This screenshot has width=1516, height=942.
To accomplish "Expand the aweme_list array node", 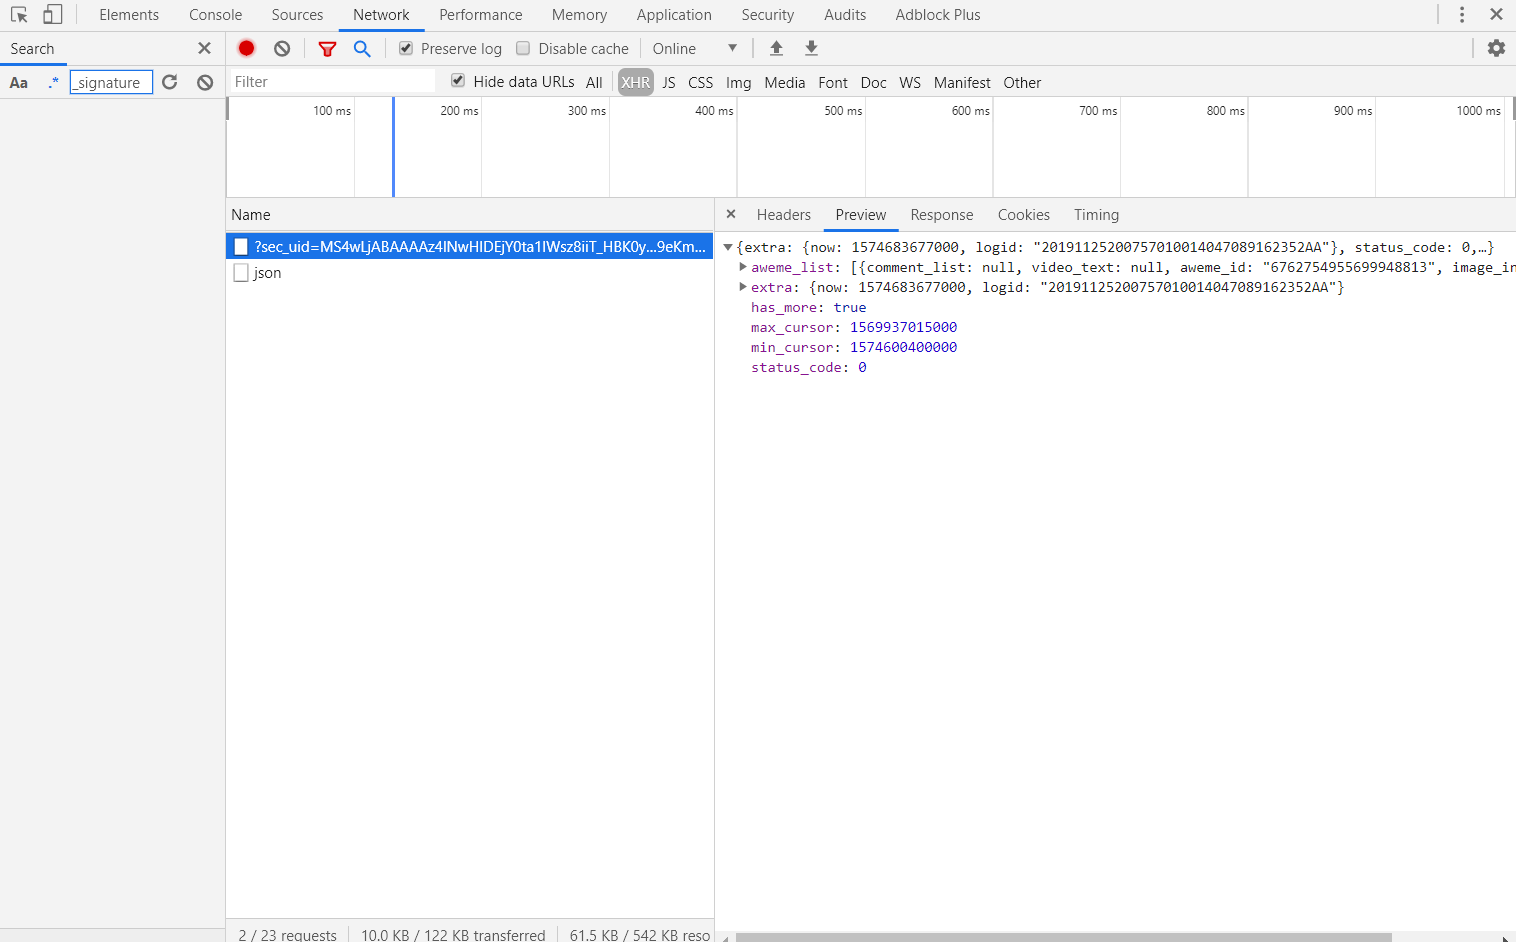I will 742,267.
